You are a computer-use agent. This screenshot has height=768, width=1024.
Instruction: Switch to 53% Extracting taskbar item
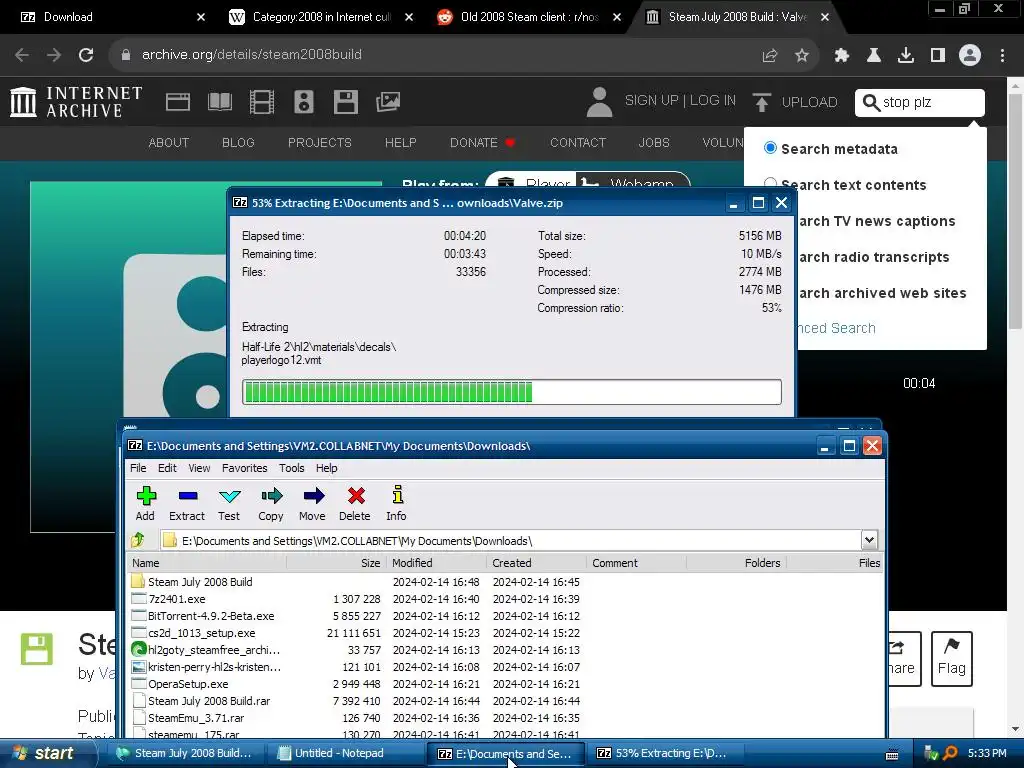[664, 754]
